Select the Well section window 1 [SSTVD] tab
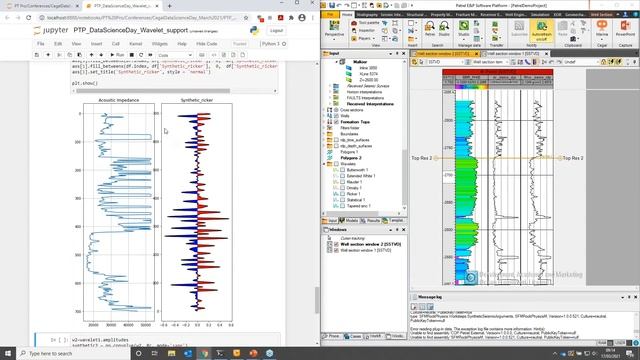The width and height of the screenshot is (640, 360). (513, 53)
